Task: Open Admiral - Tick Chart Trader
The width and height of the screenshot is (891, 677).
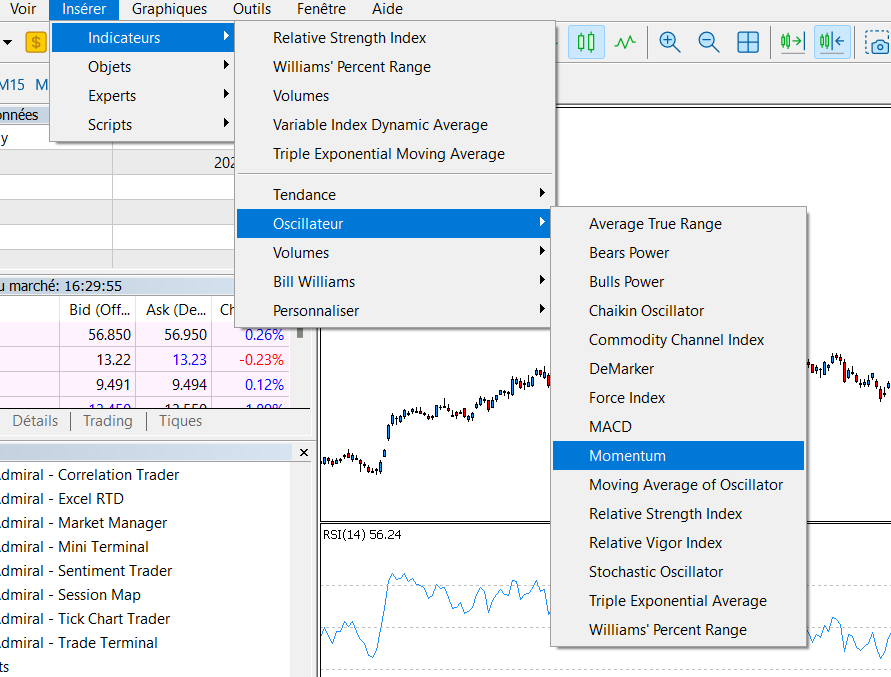Action: [85, 618]
